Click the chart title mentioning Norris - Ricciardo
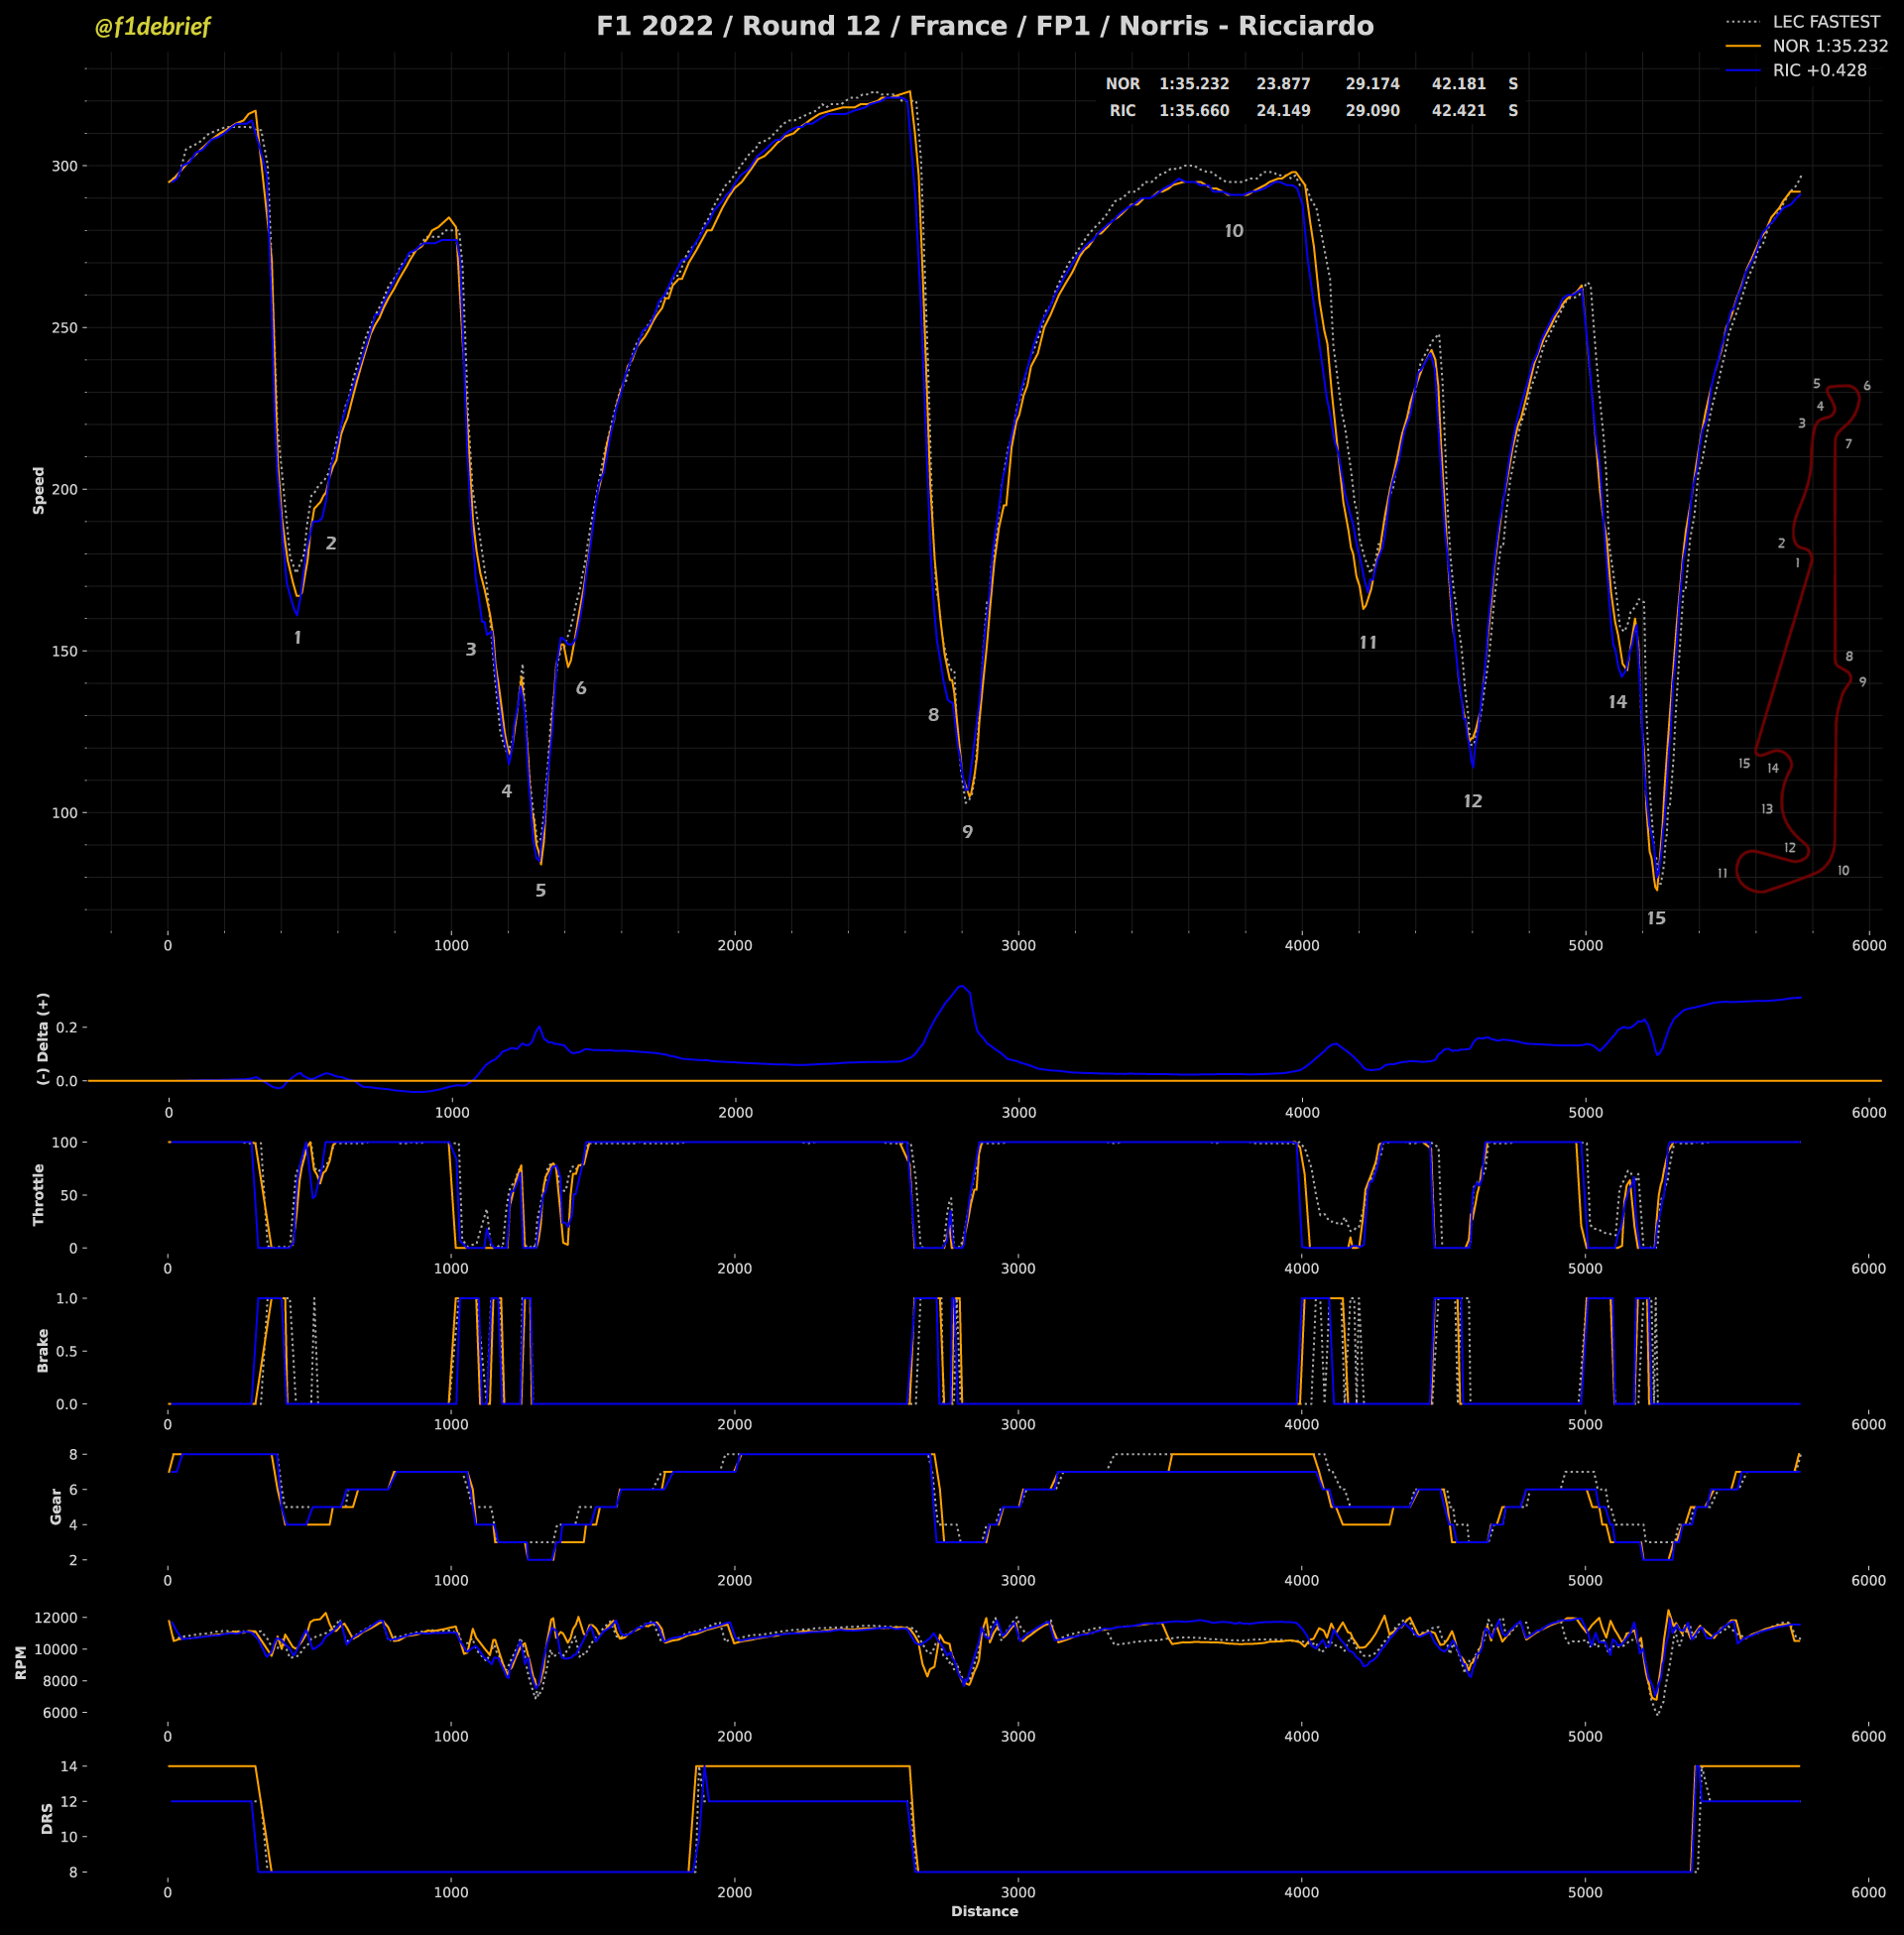Screen dimensions: 1904x1935 point(984,26)
